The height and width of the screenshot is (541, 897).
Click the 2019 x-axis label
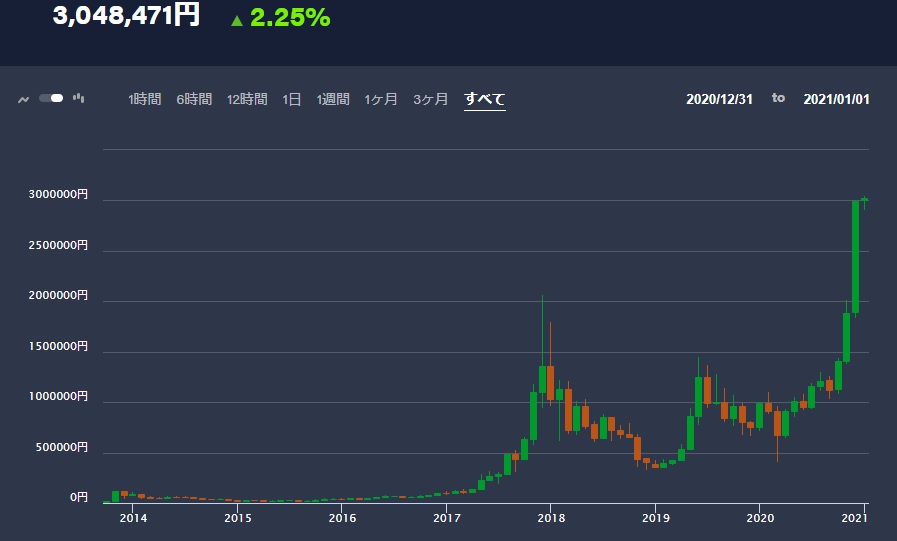point(656,518)
